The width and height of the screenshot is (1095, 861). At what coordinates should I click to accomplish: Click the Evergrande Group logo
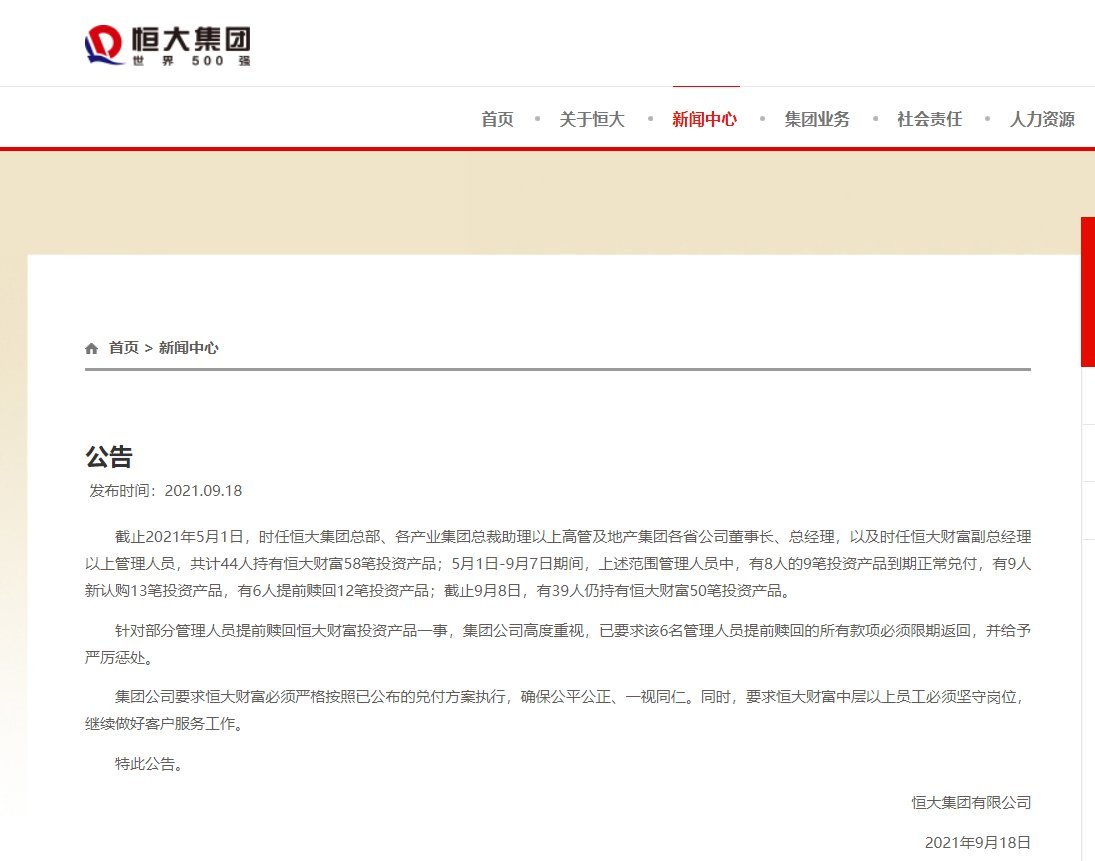[x=168, y=45]
